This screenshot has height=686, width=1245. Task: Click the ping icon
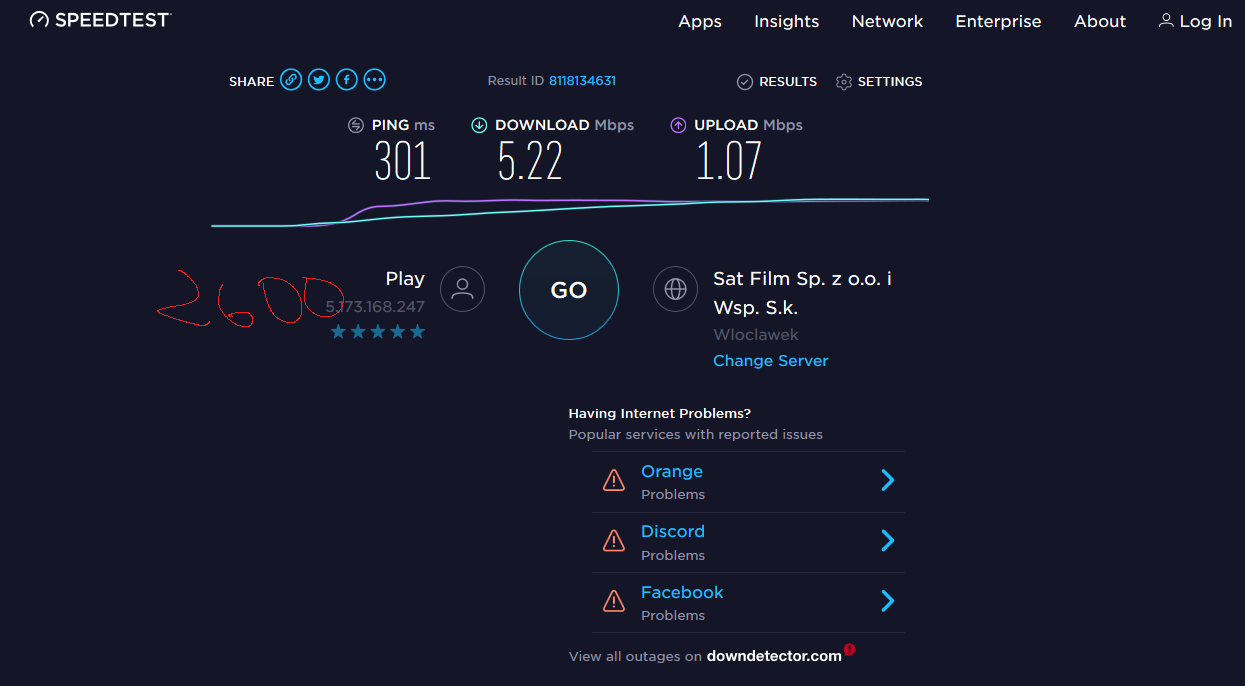coord(356,125)
